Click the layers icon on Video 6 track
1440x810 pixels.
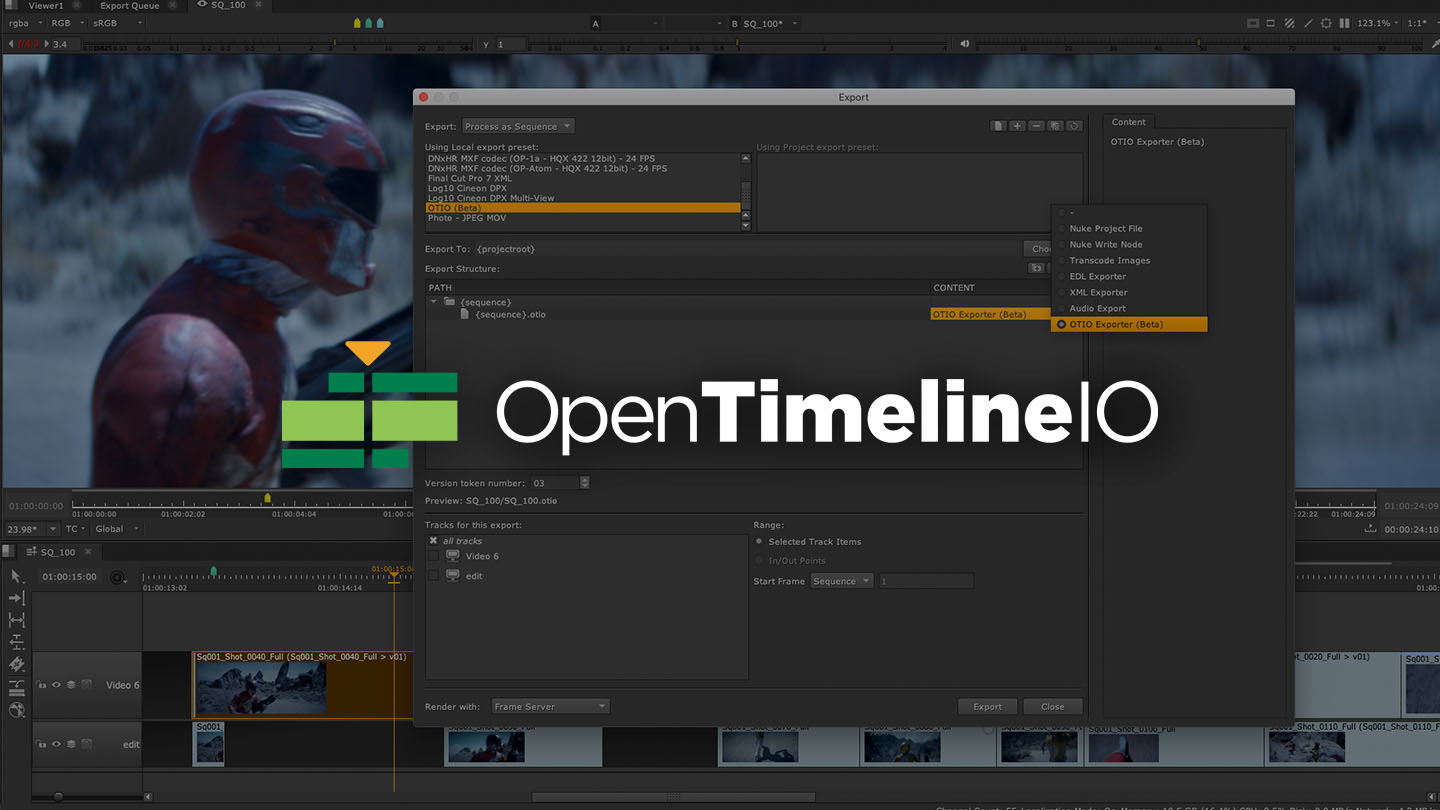click(x=71, y=685)
